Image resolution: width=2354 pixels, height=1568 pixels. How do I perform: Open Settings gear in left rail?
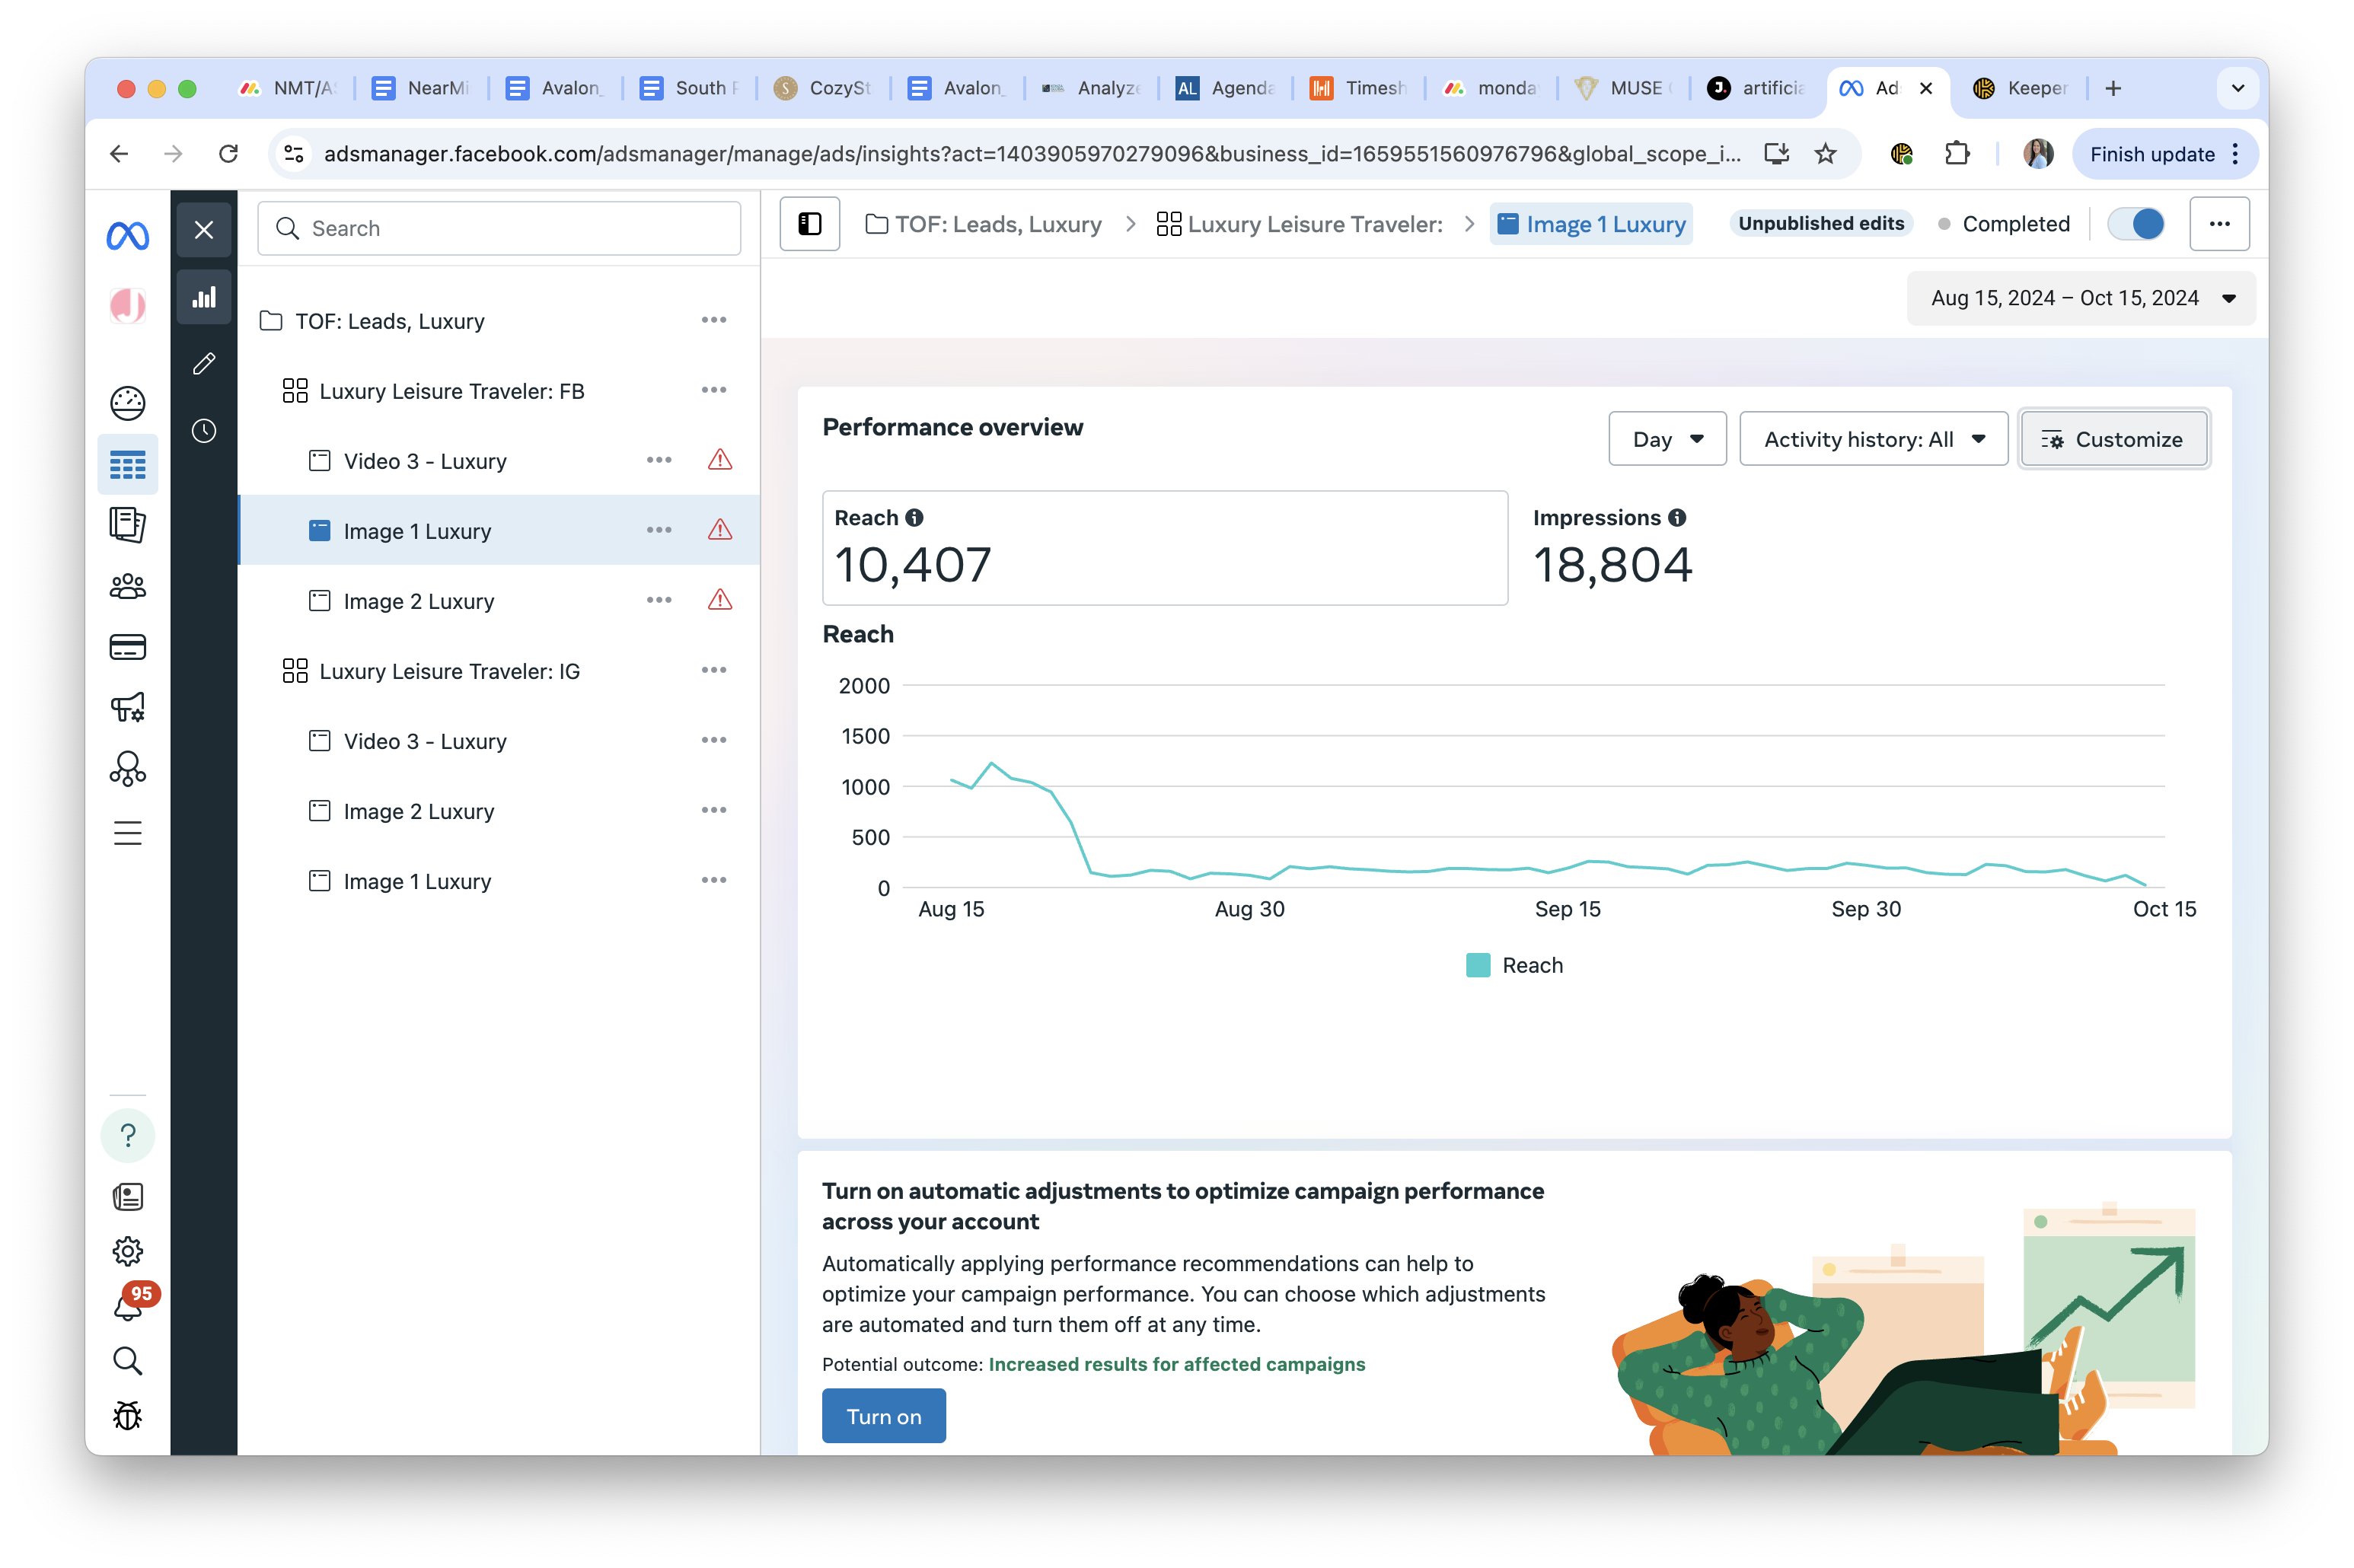tap(128, 1251)
